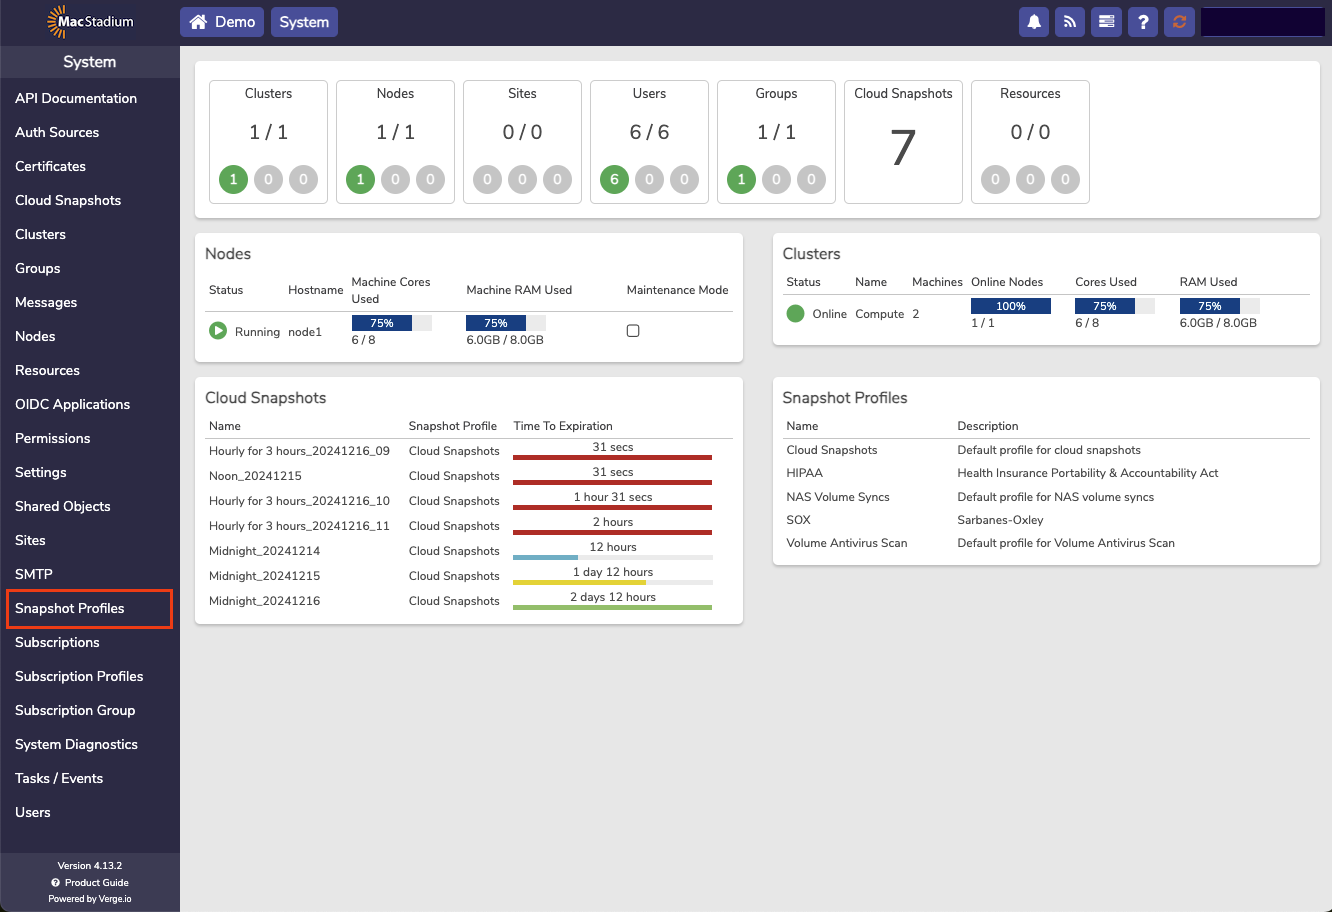Select Cloud Snapshots in the sidebar

click(68, 200)
